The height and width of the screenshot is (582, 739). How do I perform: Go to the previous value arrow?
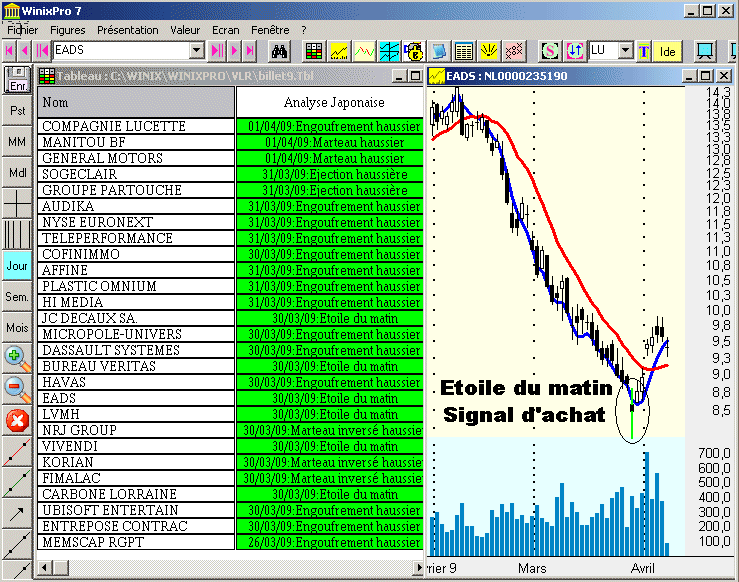click(x=25, y=50)
